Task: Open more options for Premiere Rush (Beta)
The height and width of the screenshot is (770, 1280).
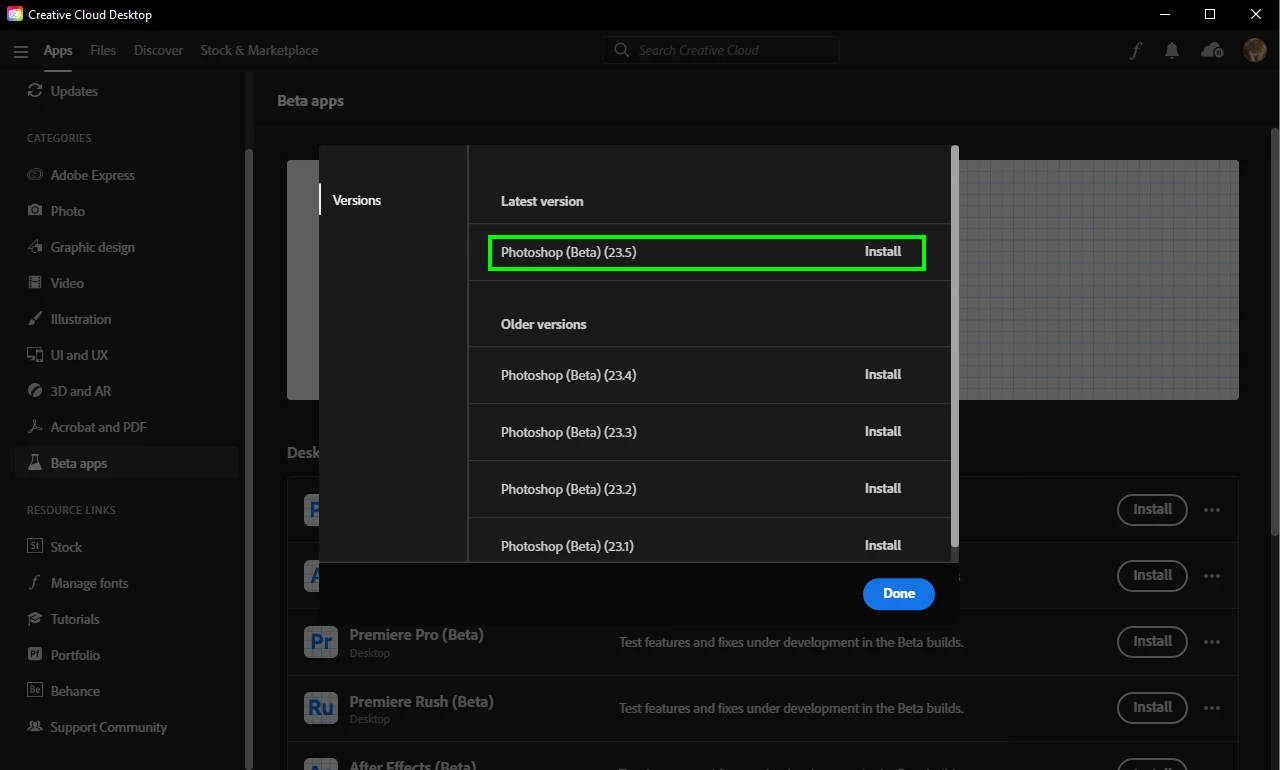Action: click(x=1212, y=708)
